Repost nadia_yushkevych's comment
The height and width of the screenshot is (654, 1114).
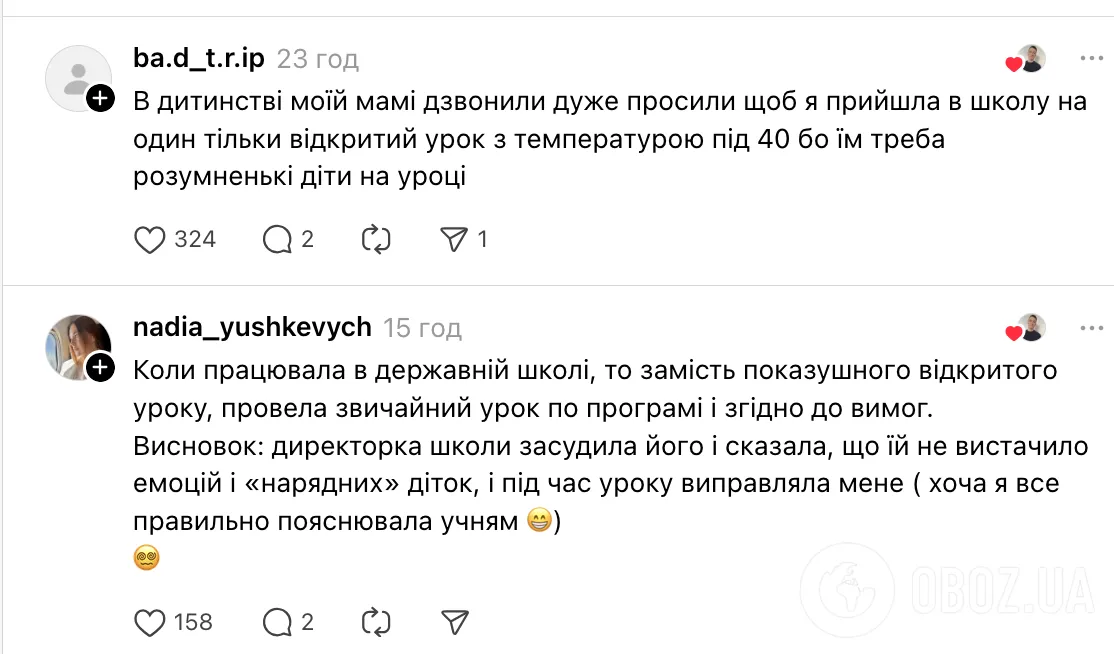pos(375,622)
